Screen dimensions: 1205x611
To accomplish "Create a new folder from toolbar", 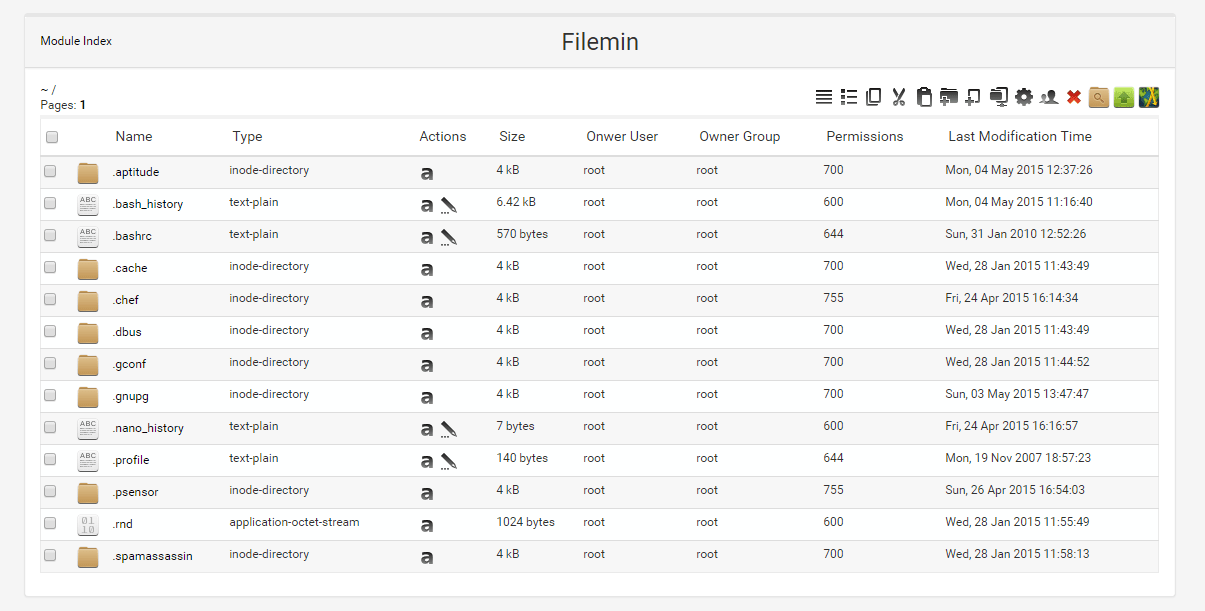I will (949, 97).
